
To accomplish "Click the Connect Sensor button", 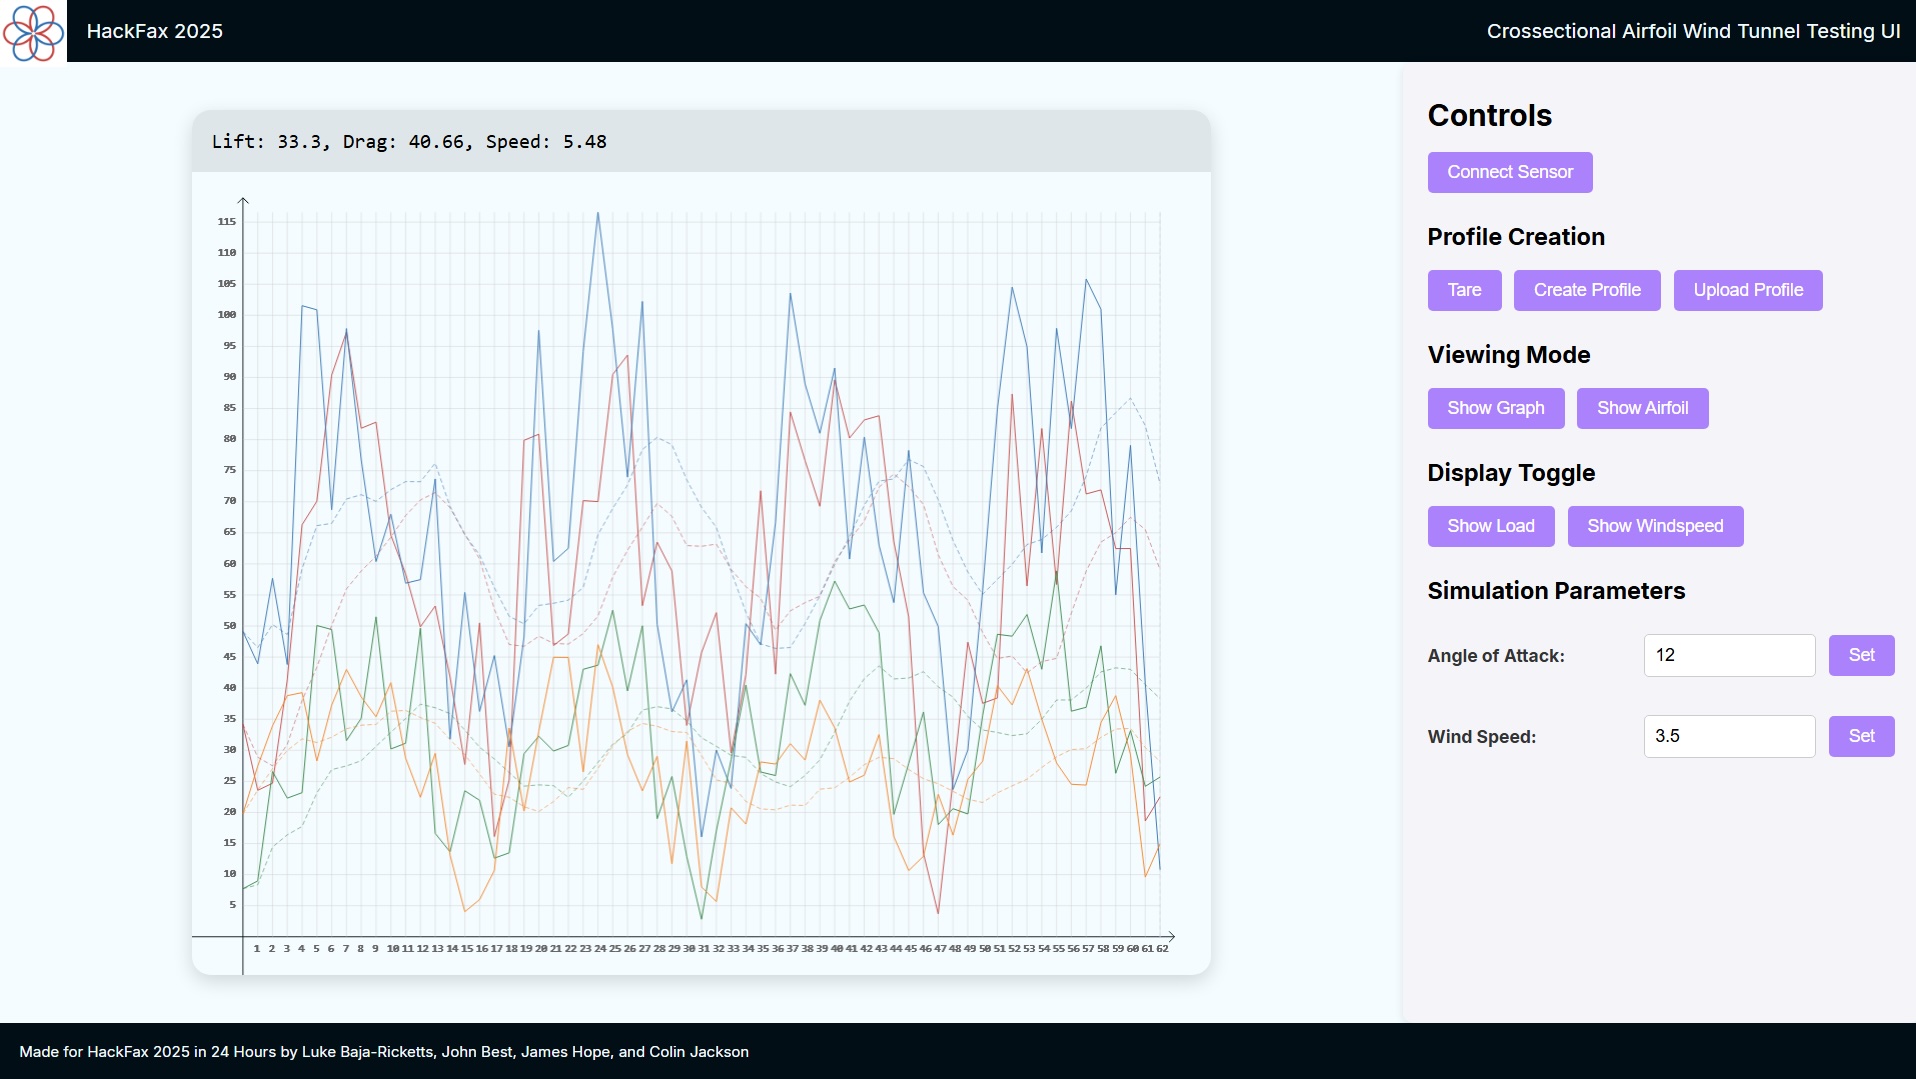I will point(1510,172).
